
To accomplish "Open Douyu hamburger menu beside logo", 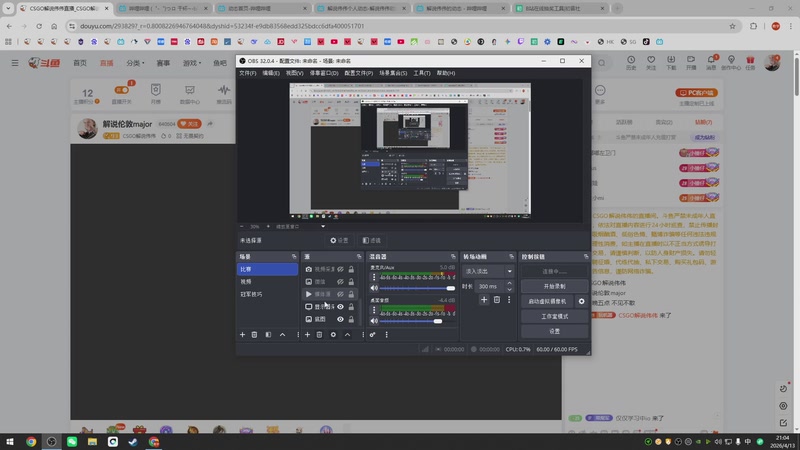I will pyautogui.click(x=15, y=63).
